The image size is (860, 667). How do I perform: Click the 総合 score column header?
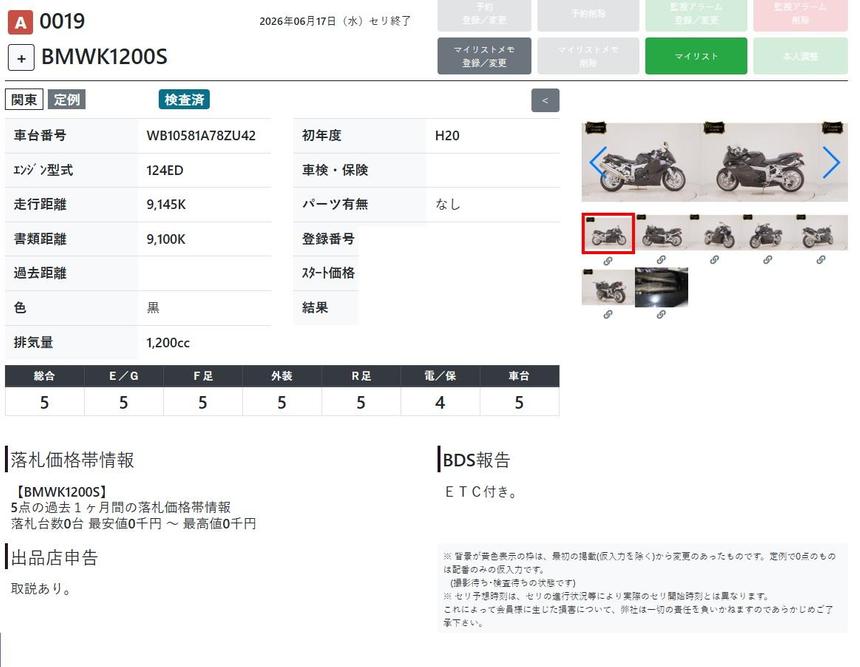[x=44, y=376]
